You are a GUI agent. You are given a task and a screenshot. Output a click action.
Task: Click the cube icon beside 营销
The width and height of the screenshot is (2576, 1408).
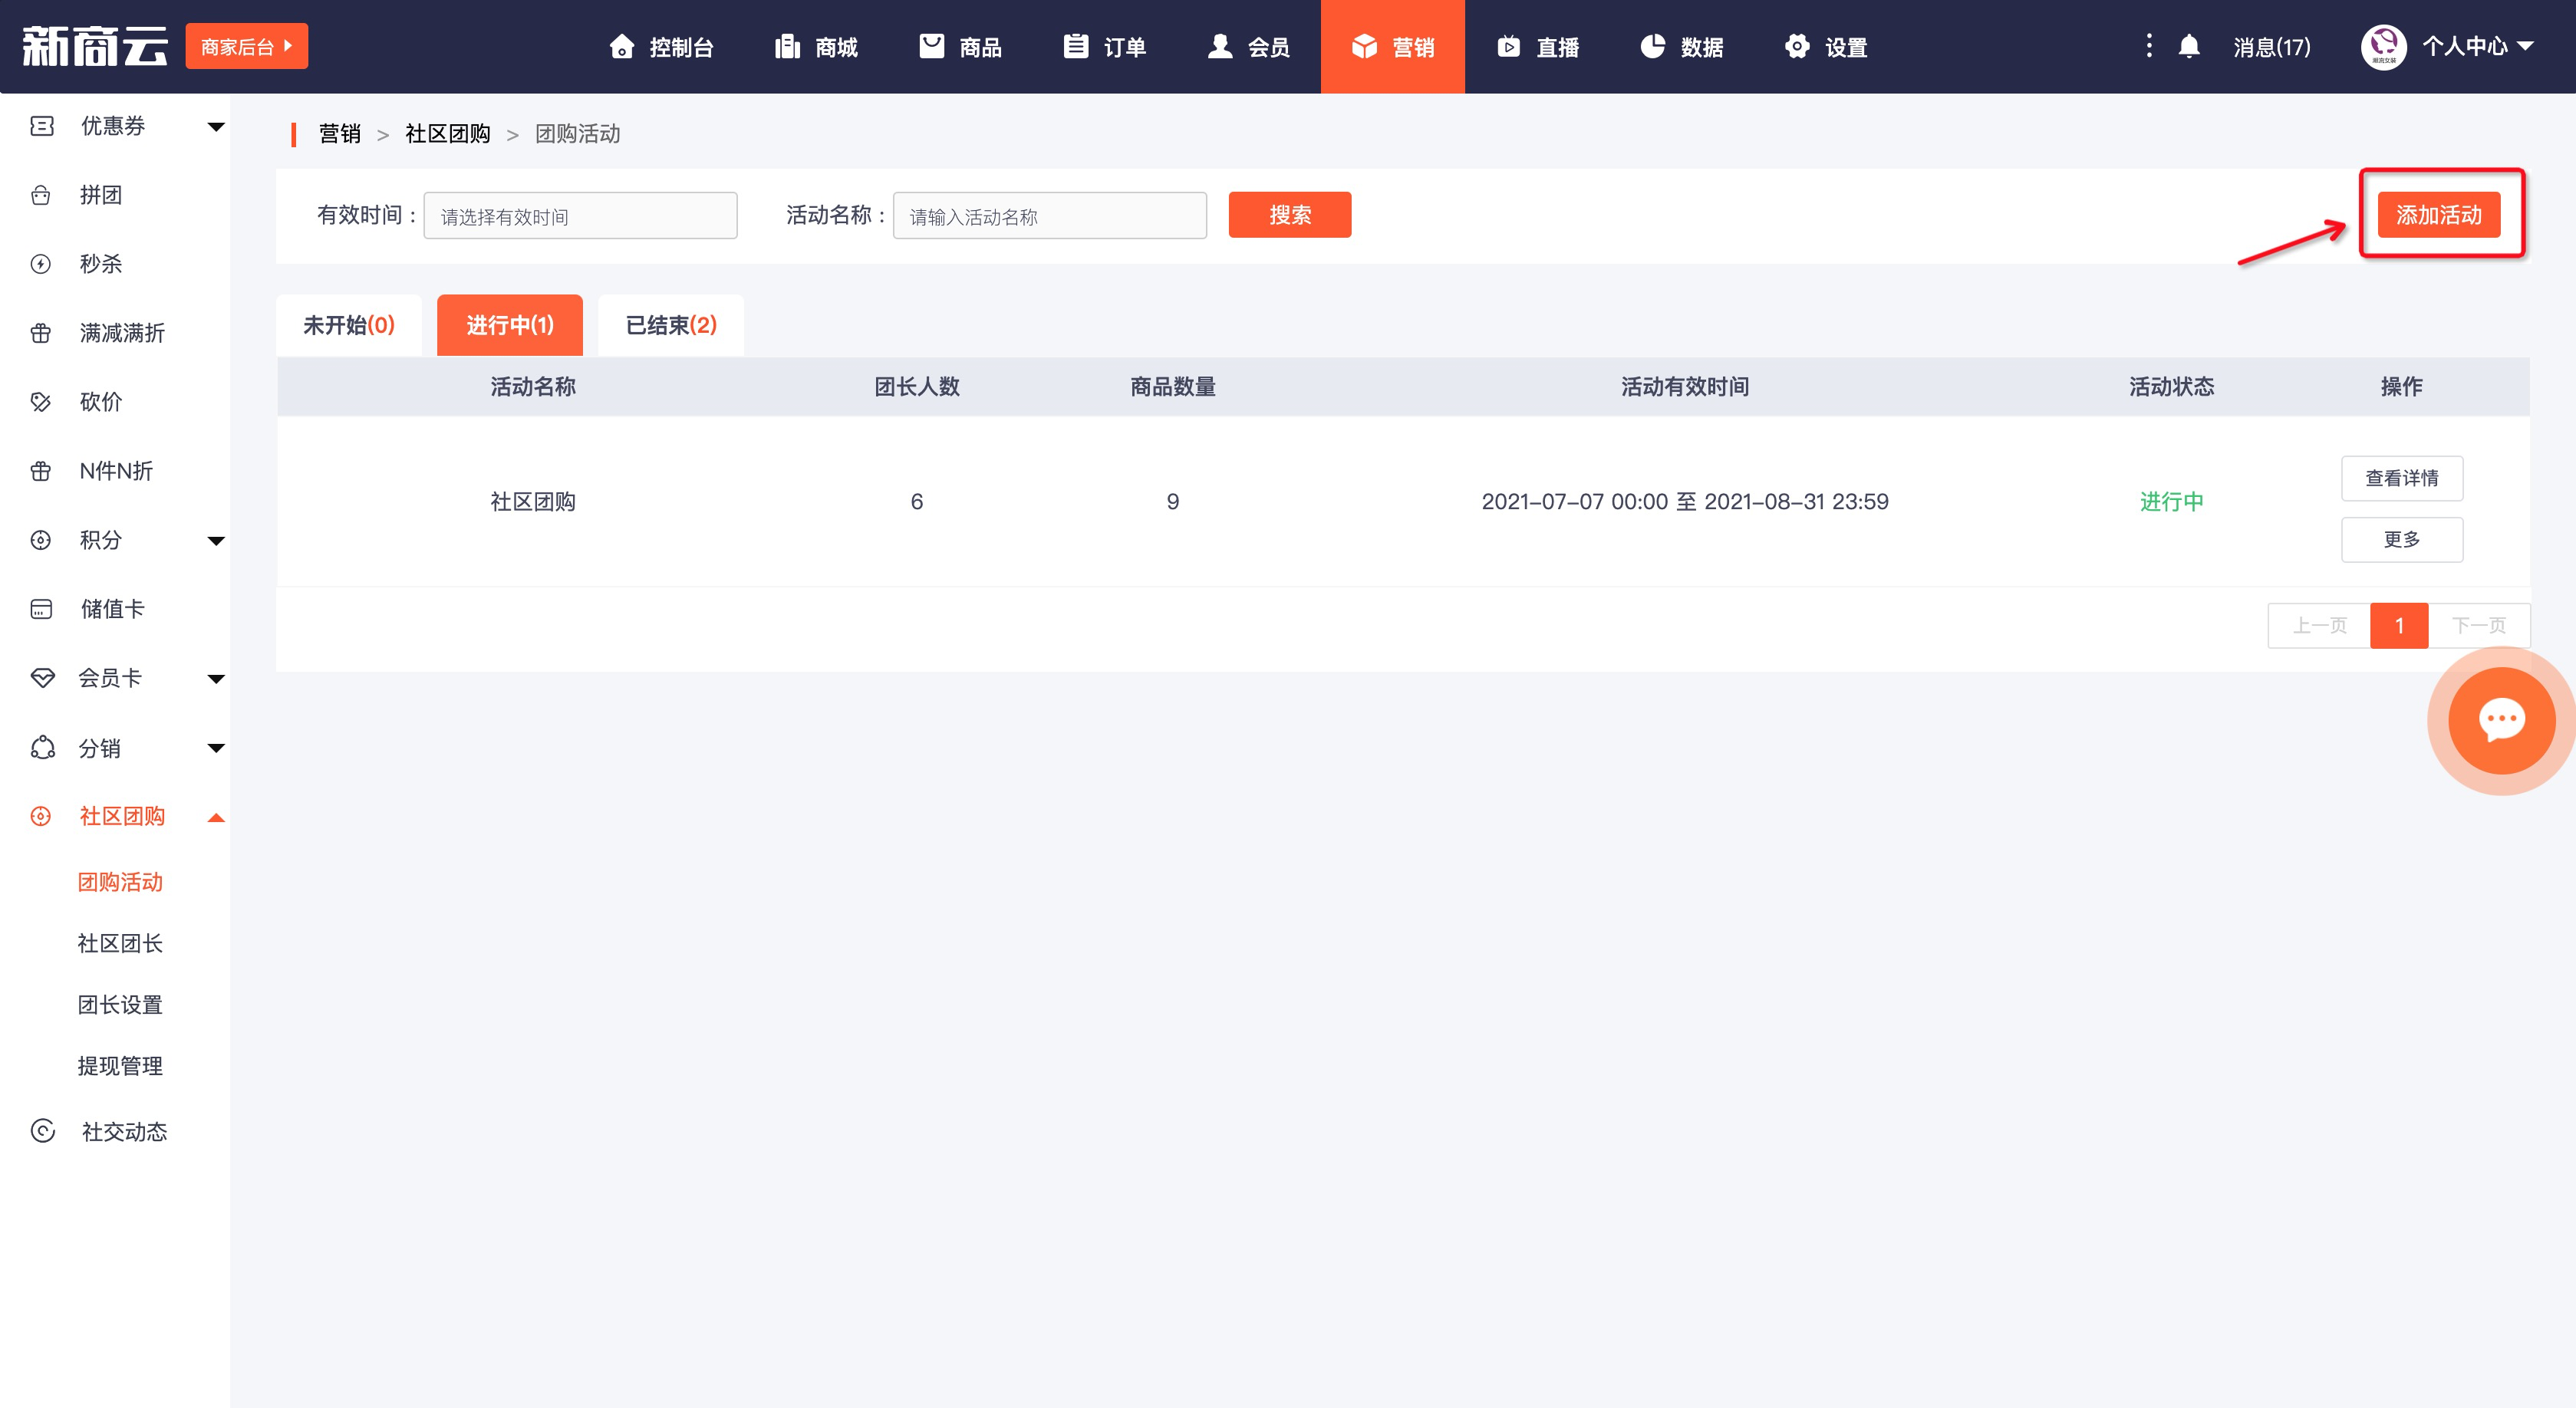(1364, 46)
